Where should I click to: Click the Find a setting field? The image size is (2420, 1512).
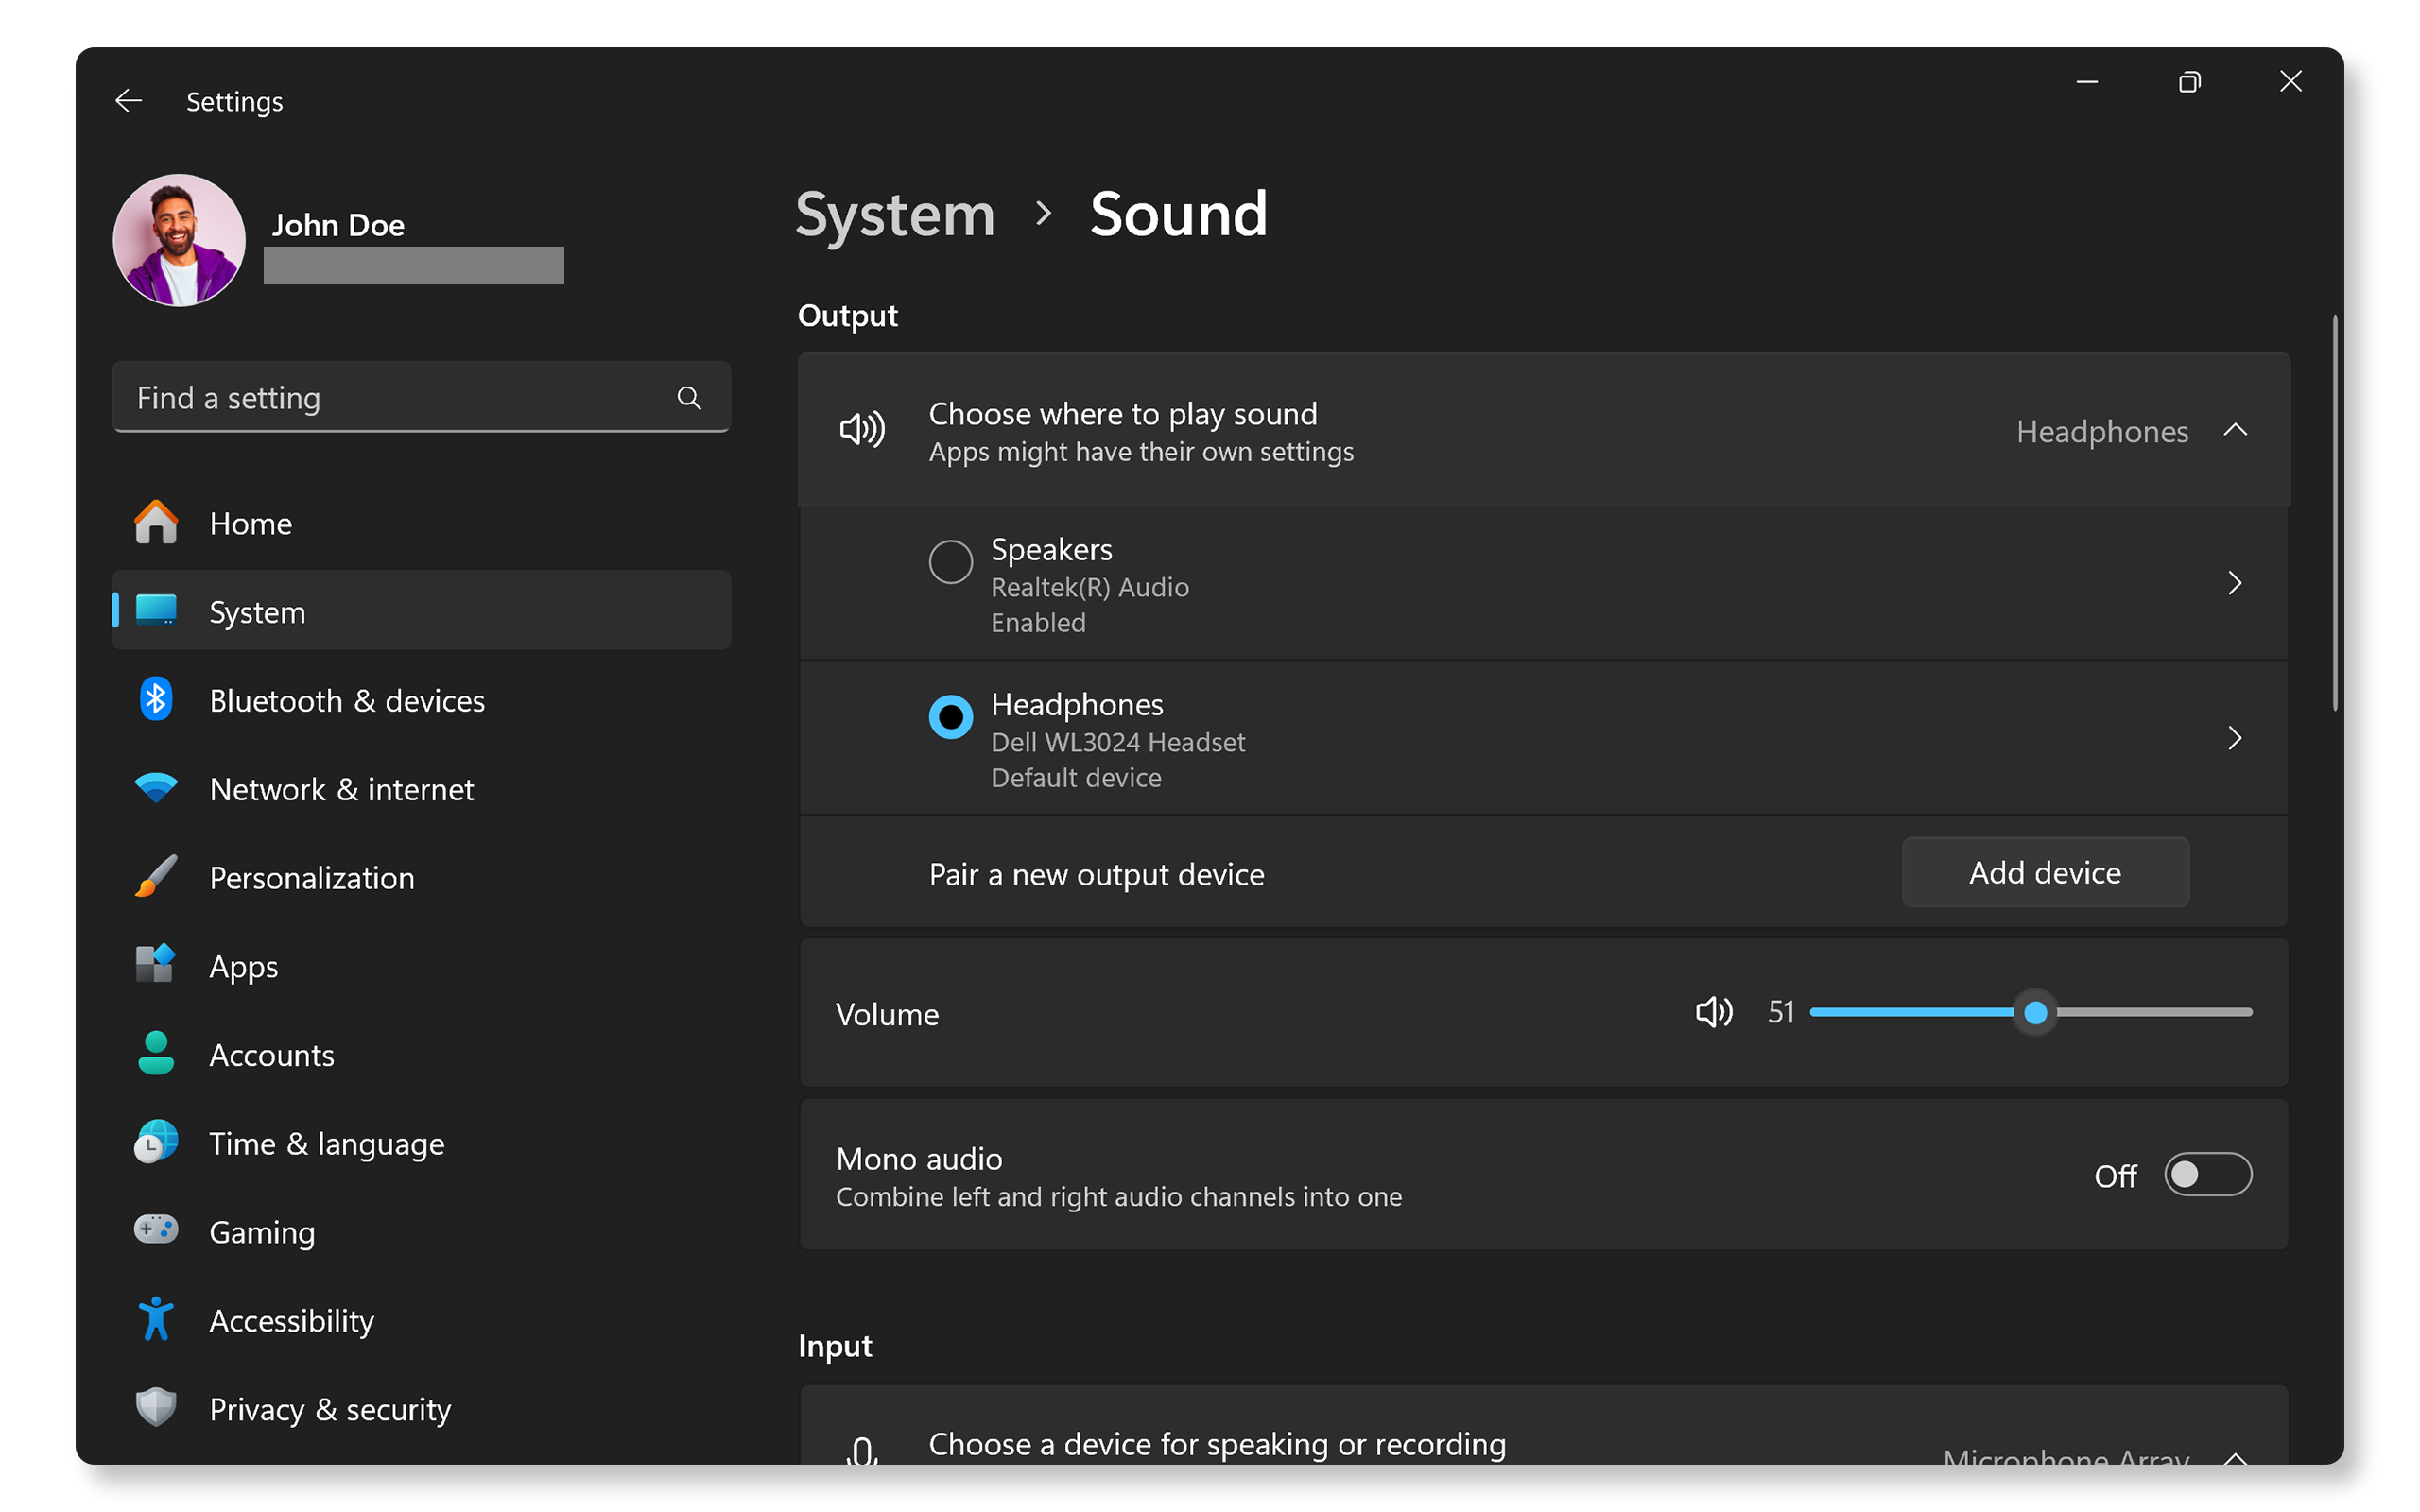pyautogui.click(x=400, y=398)
